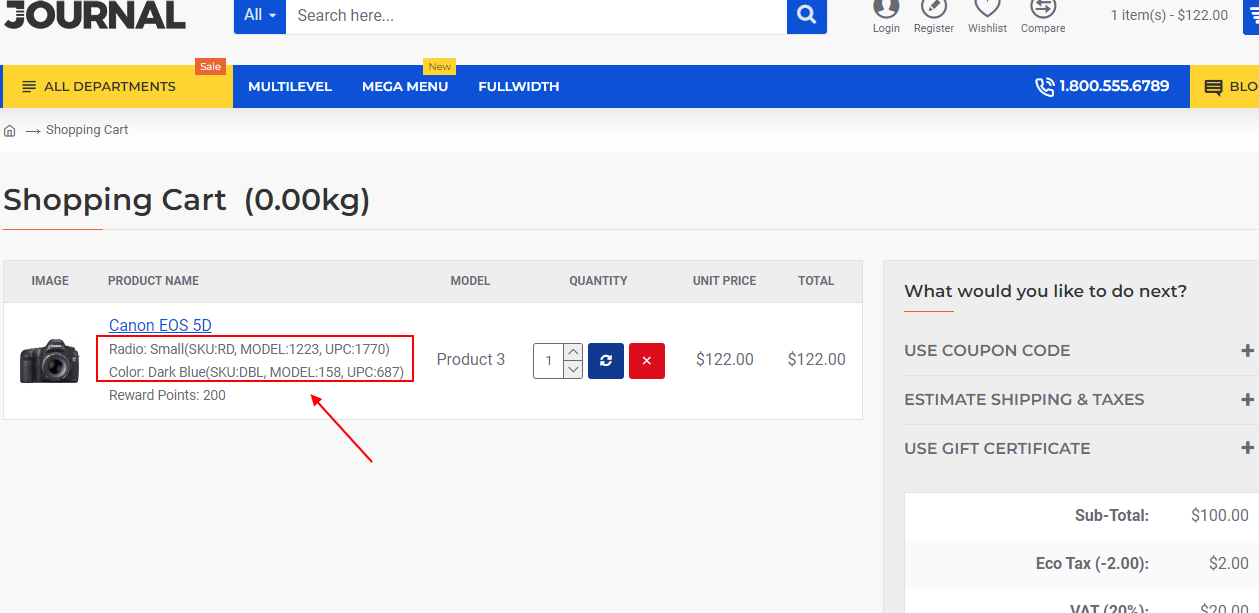Open the Wishlist heart icon

(x=987, y=8)
